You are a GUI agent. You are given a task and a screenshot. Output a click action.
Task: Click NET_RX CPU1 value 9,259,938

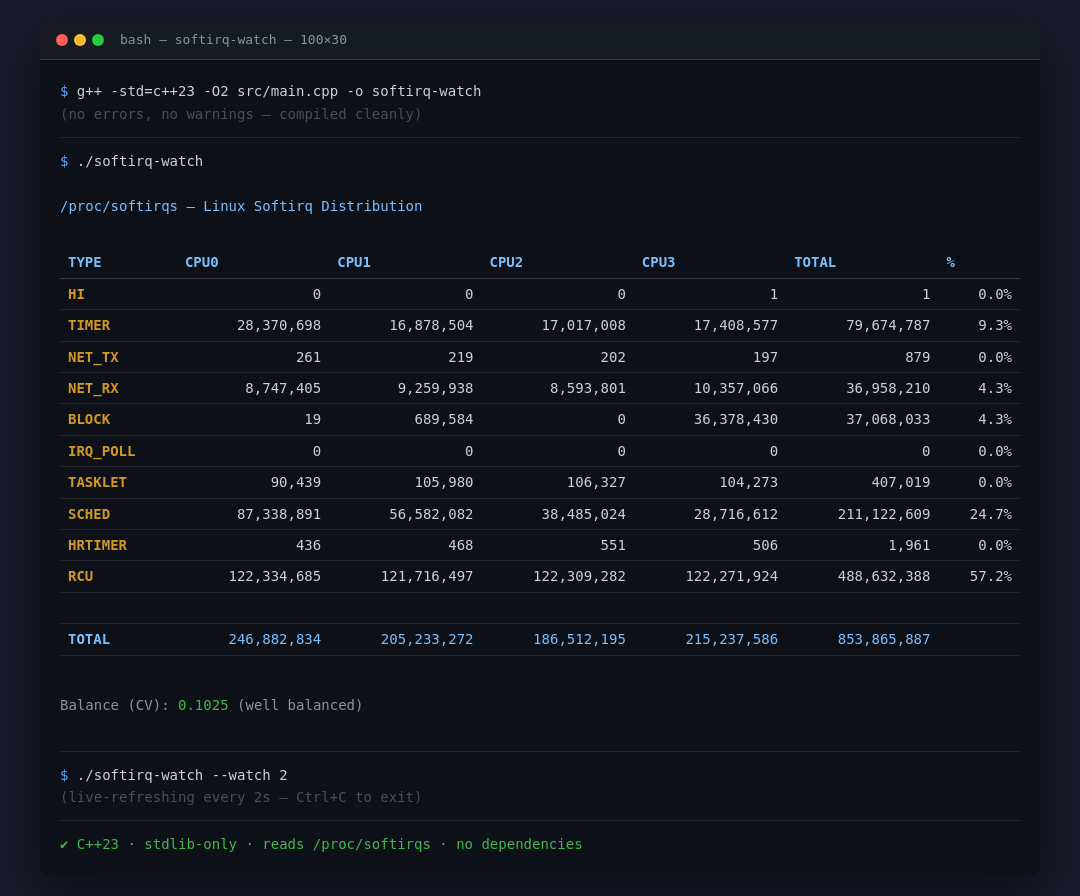pos(435,388)
